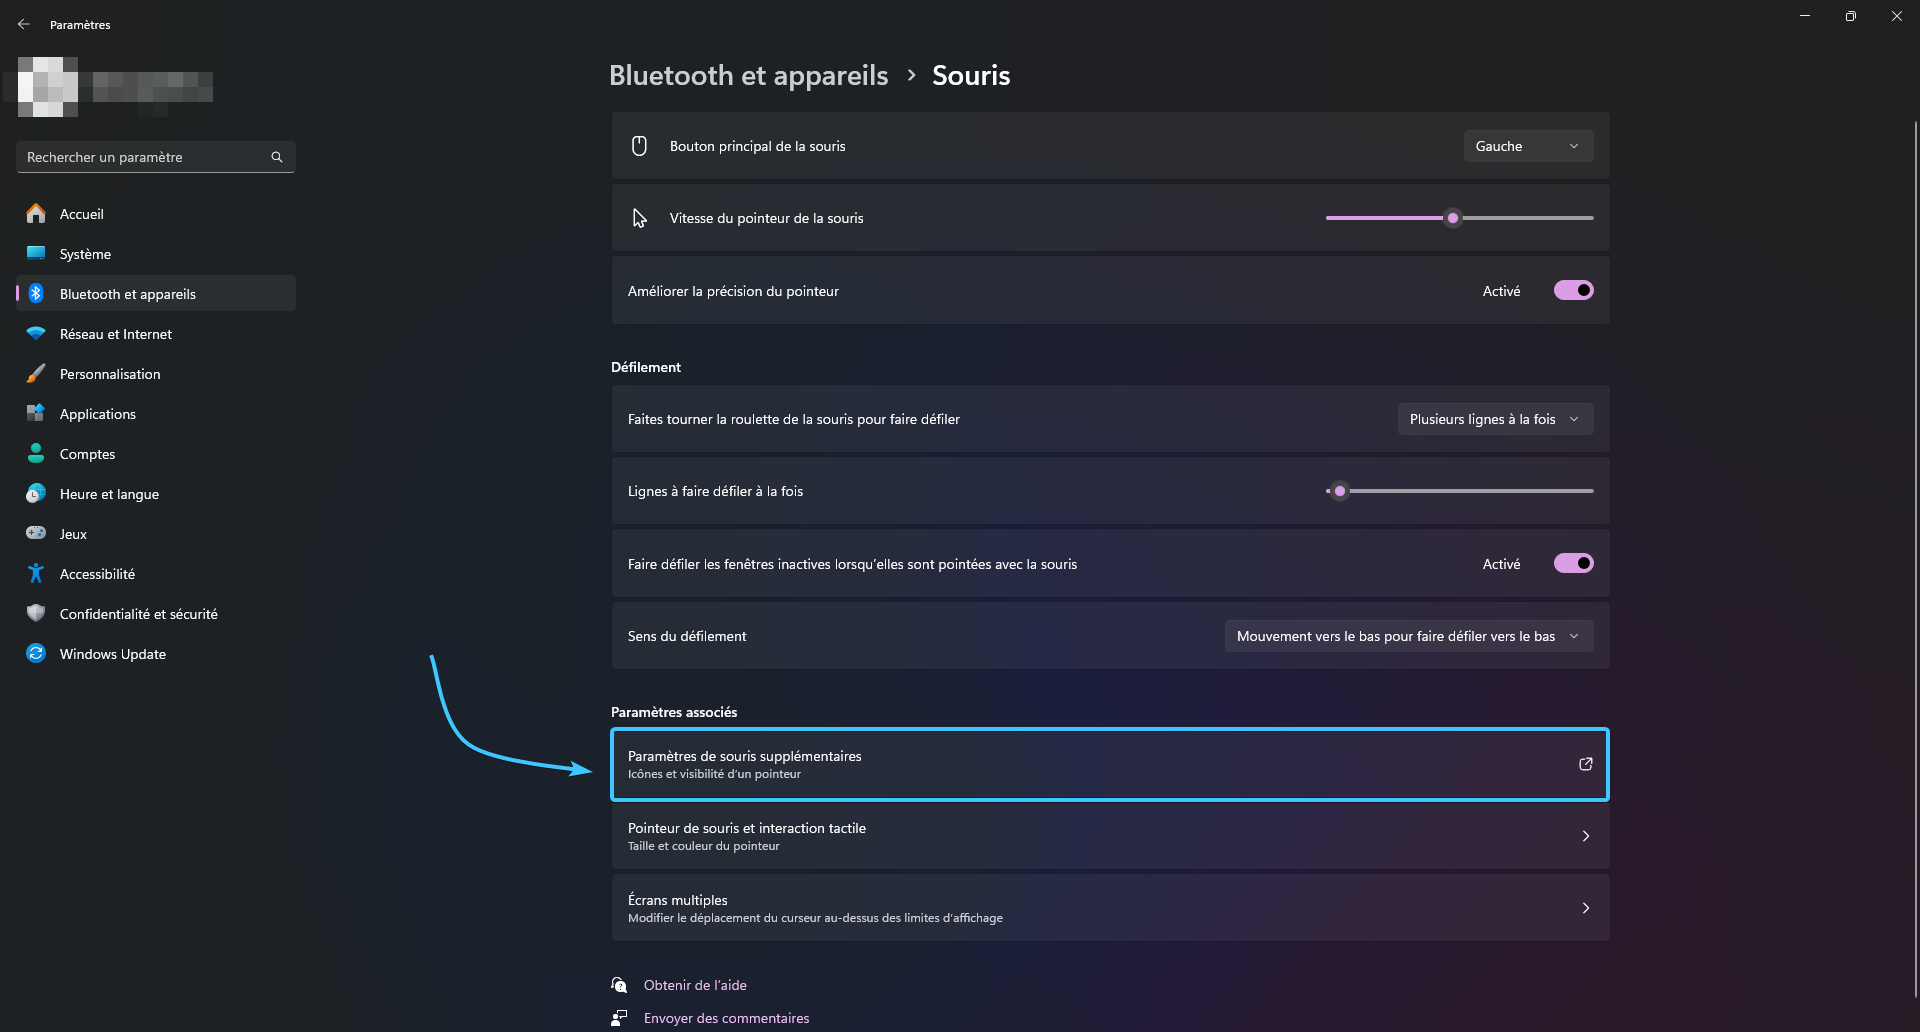This screenshot has height=1032, width=1920.
Task: Expand the Écrans multiples chevron
Action: tap(1585, 908)
